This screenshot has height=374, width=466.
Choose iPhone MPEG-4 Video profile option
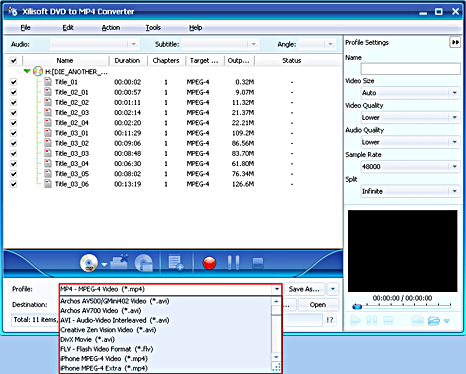click(x=166, y=359)
